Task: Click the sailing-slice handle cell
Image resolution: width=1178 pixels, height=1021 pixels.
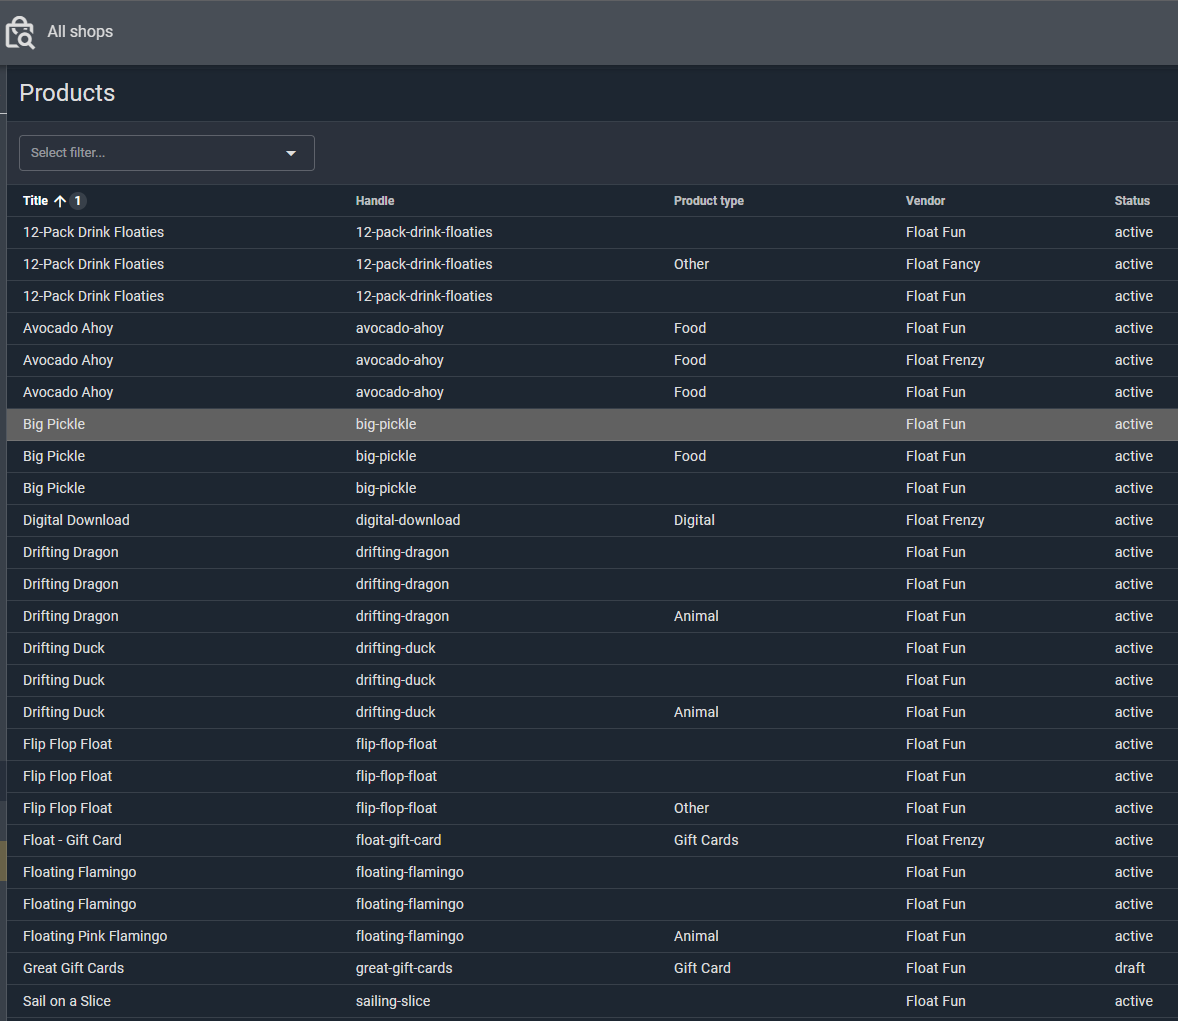Action: point(393,1001)
